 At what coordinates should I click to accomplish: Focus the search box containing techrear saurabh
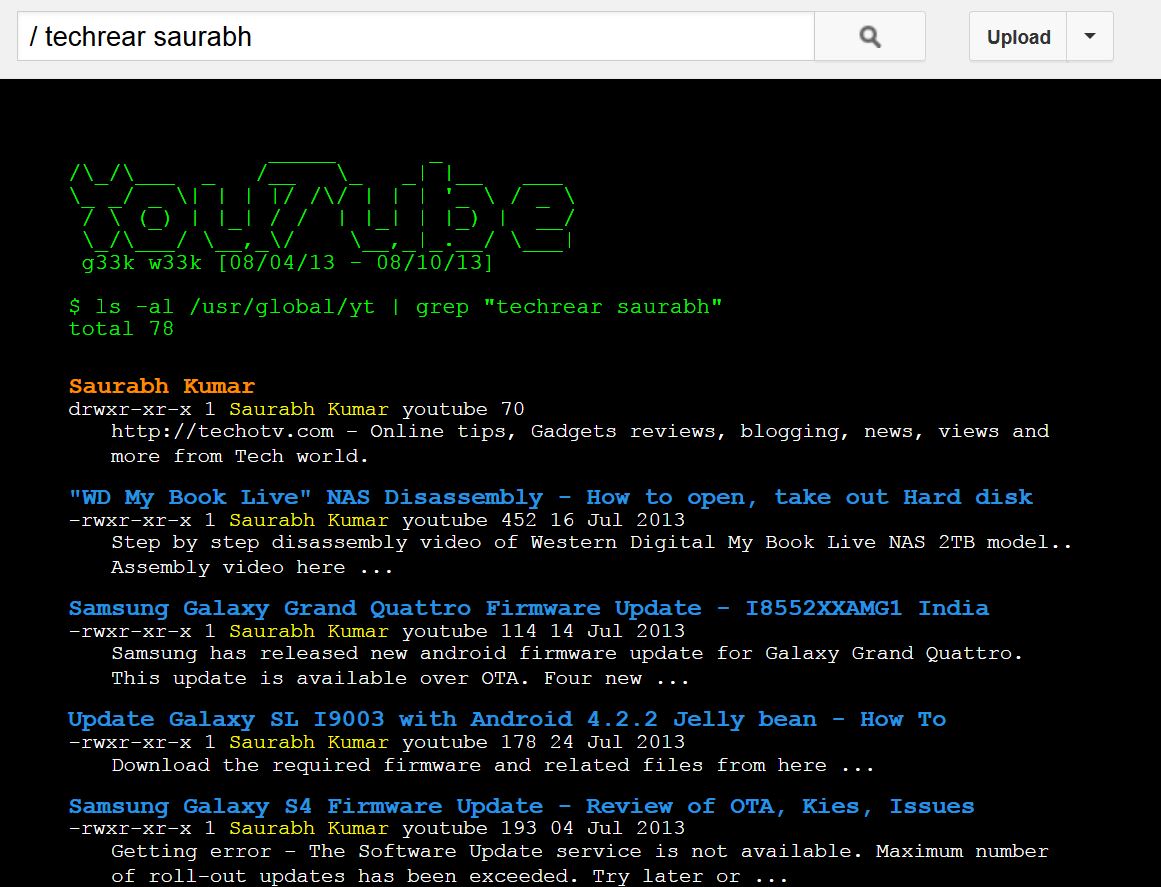pyautogui.click(x=415, y=36)
